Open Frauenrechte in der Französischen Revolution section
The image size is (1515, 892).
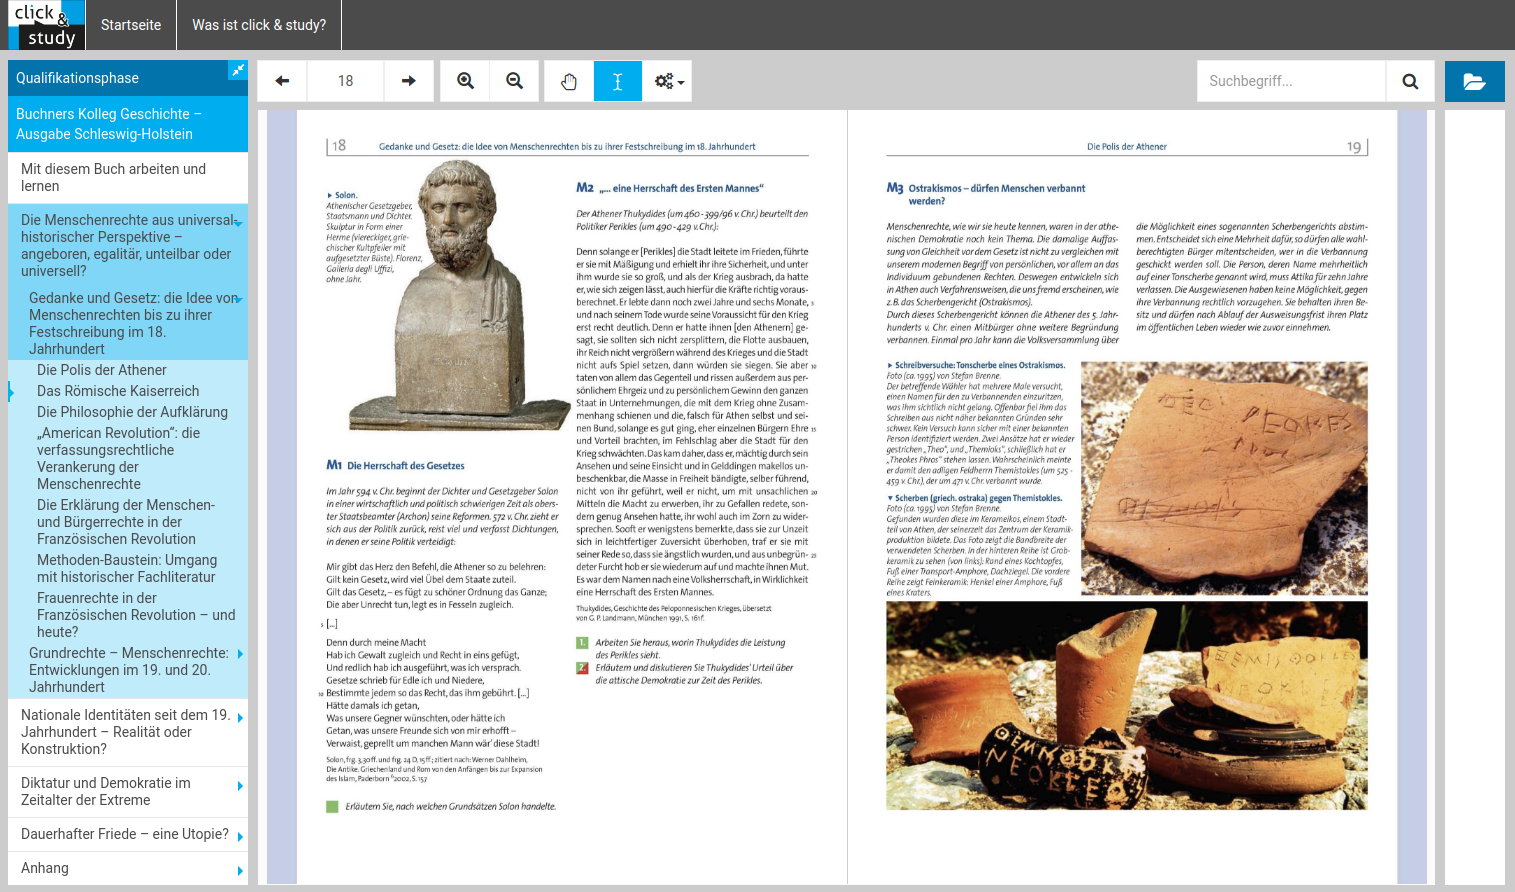[136, 615]
